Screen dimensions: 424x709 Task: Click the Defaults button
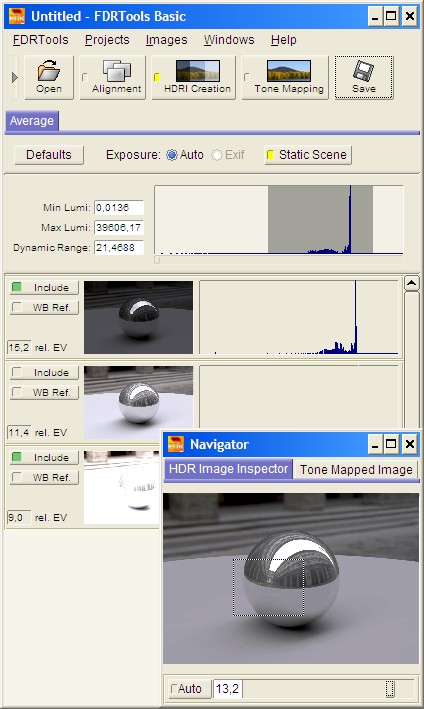(49, 155)
